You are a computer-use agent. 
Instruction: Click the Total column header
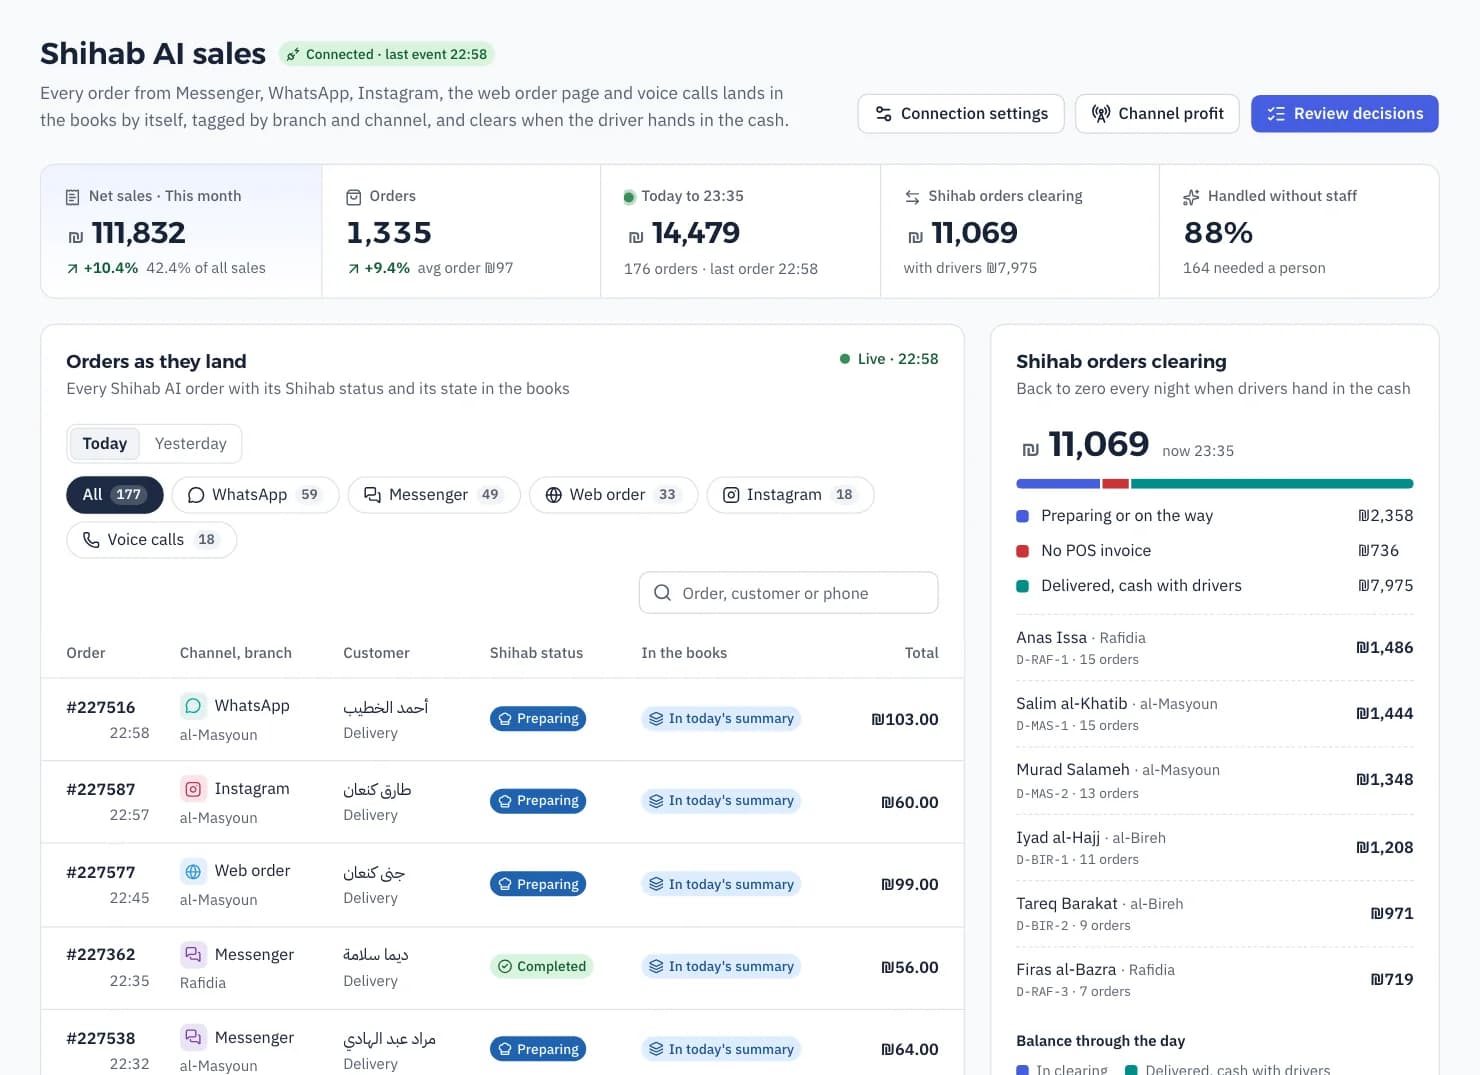921,653
